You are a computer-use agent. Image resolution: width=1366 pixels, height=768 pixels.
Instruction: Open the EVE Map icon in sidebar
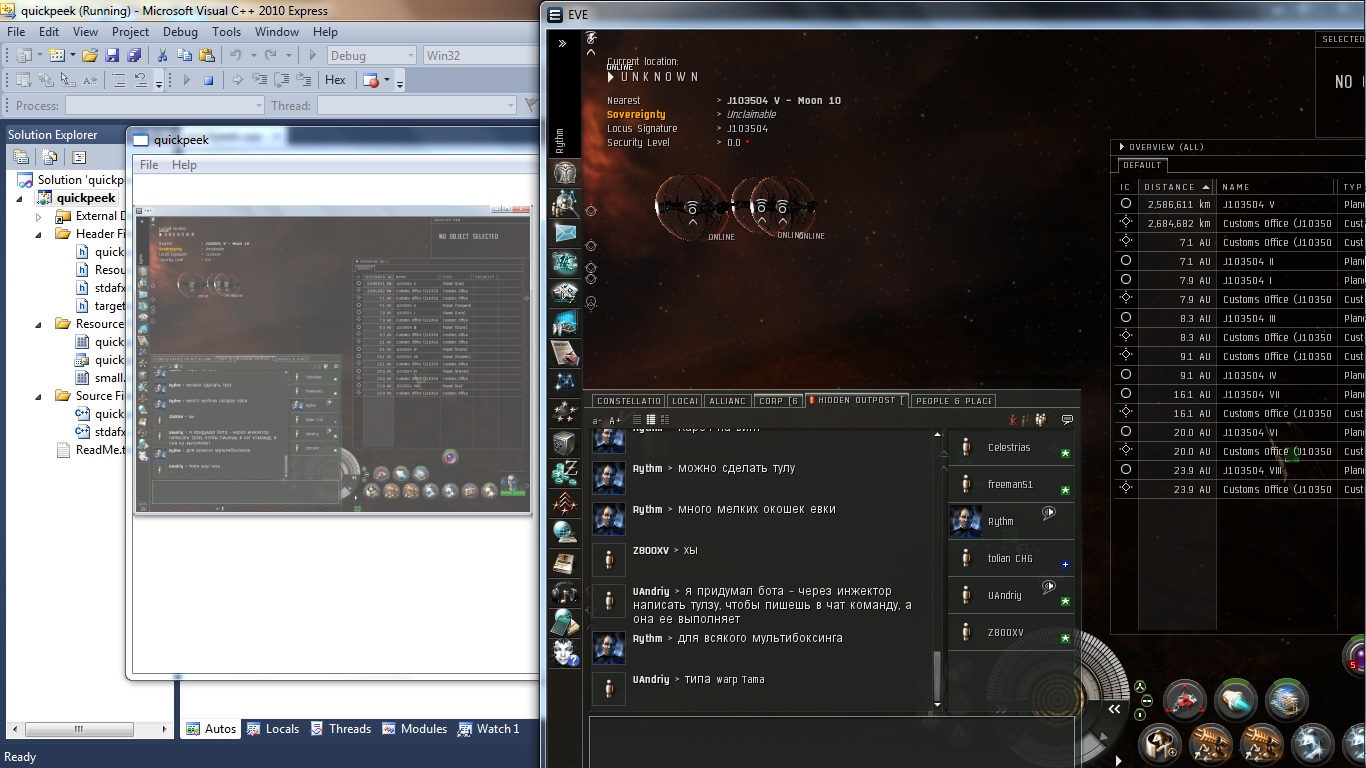pyautogui.click(x=565, y=383)
